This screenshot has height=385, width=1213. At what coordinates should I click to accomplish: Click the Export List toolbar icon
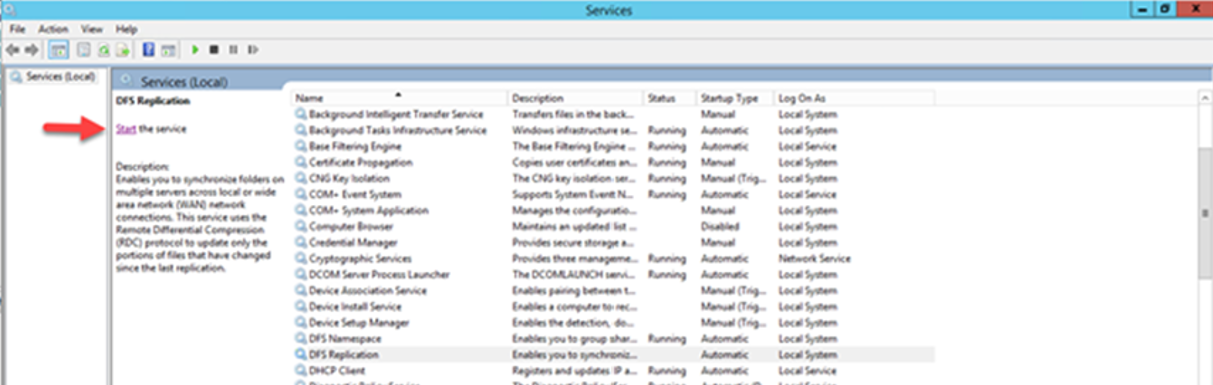coord(123,49)
